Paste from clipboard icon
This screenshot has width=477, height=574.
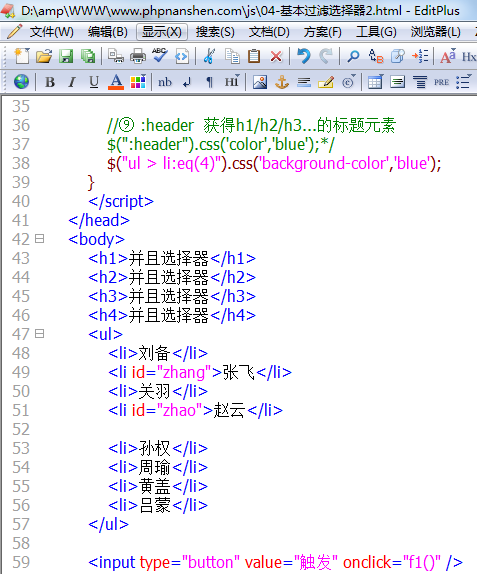[x=254, y=56]
